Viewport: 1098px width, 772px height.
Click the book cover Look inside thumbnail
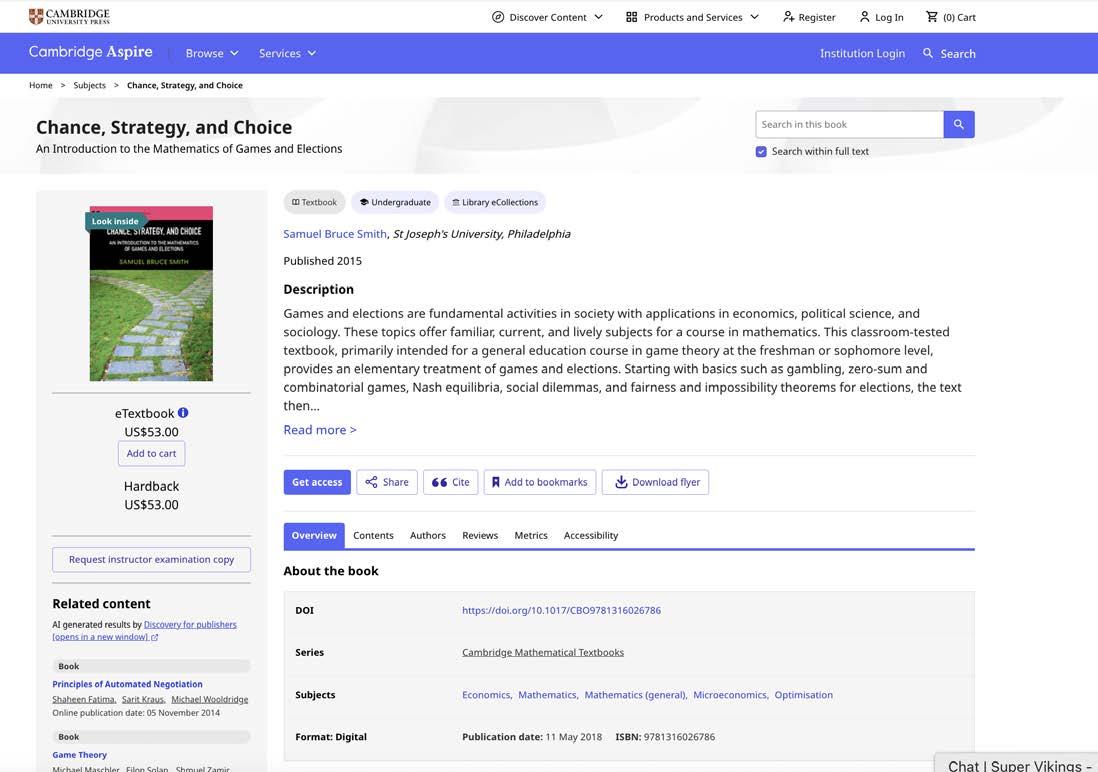pos(151,294)
